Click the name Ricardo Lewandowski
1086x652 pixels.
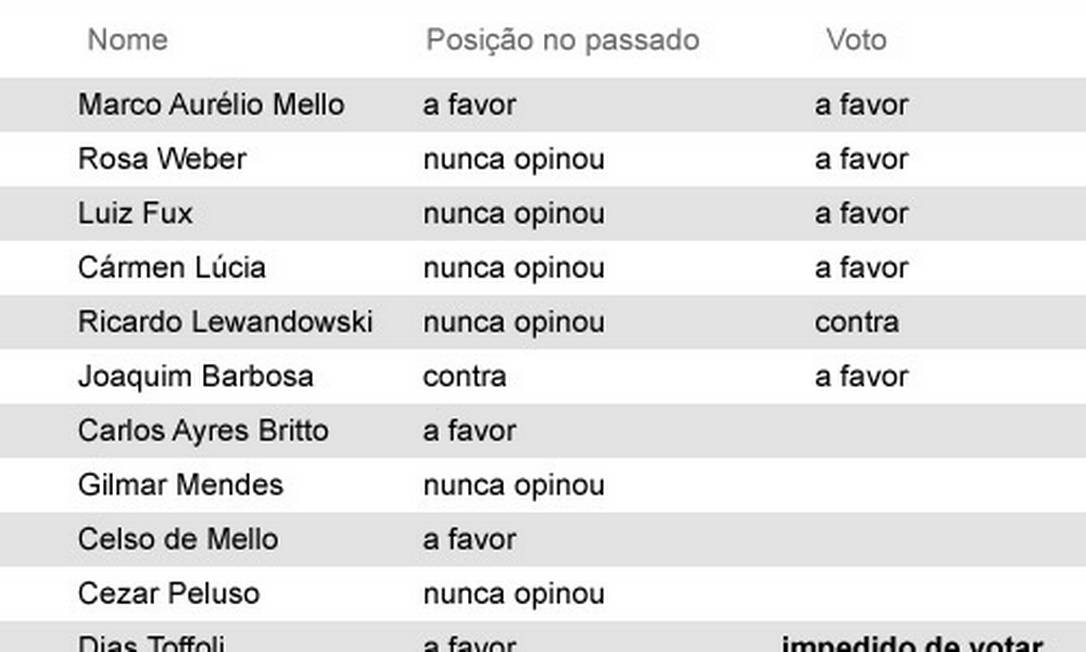(225, 322)
